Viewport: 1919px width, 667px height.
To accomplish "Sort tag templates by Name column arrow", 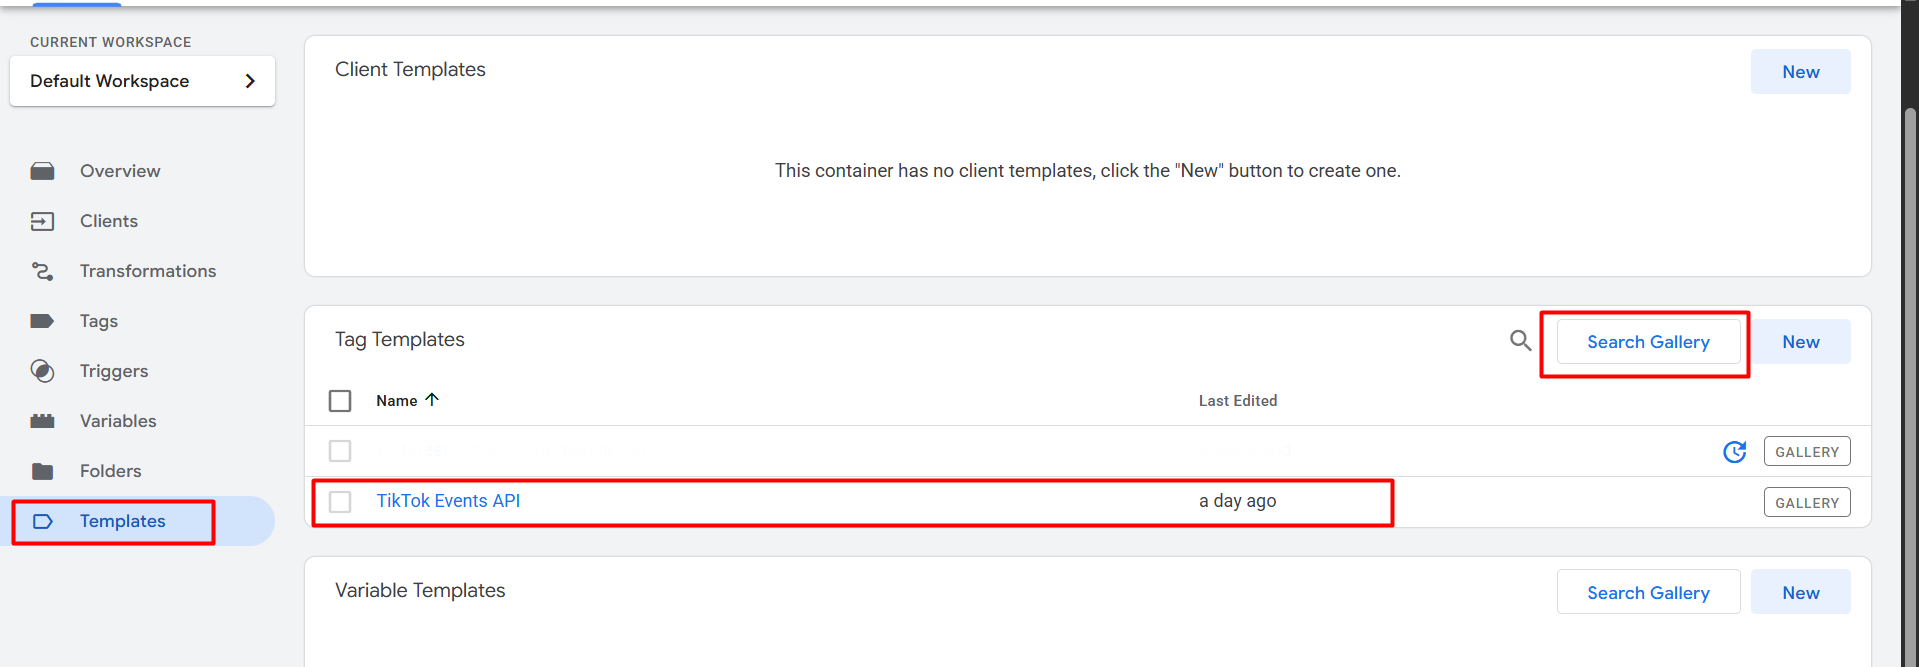I will 432,400.
